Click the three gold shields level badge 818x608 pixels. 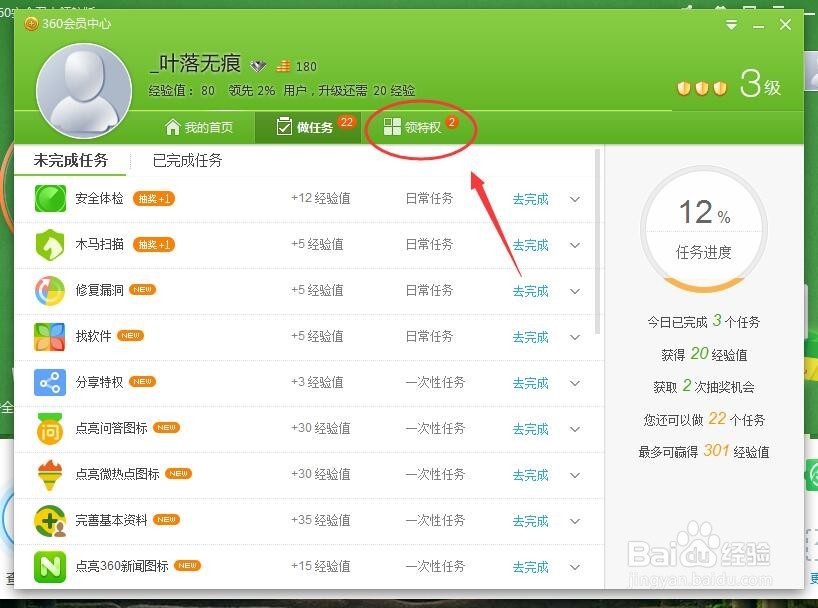click(702, 88)
